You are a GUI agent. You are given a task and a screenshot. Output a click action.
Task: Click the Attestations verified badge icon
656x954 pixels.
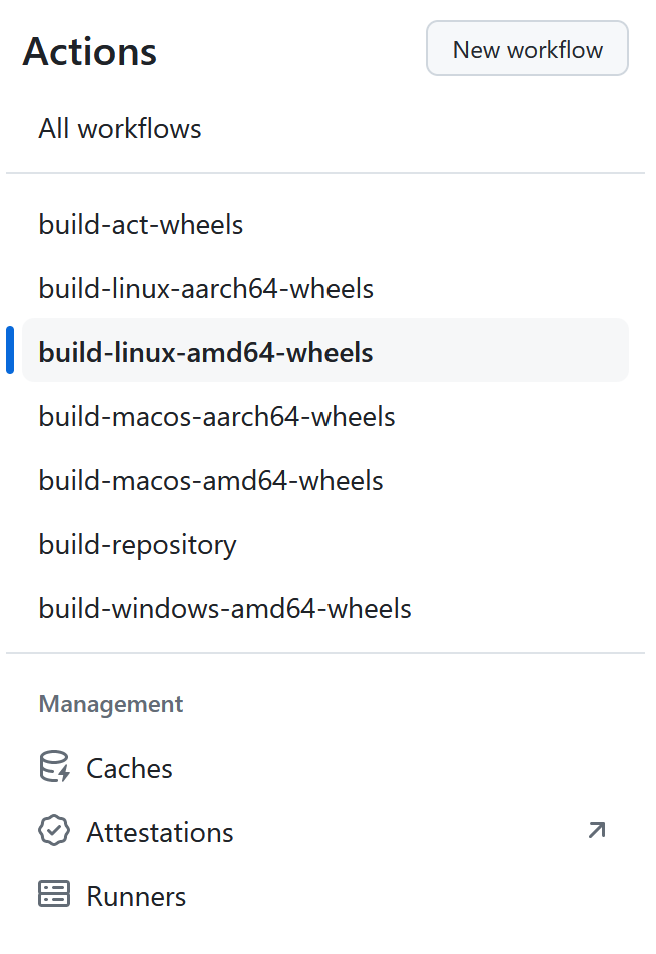(54, 832)
